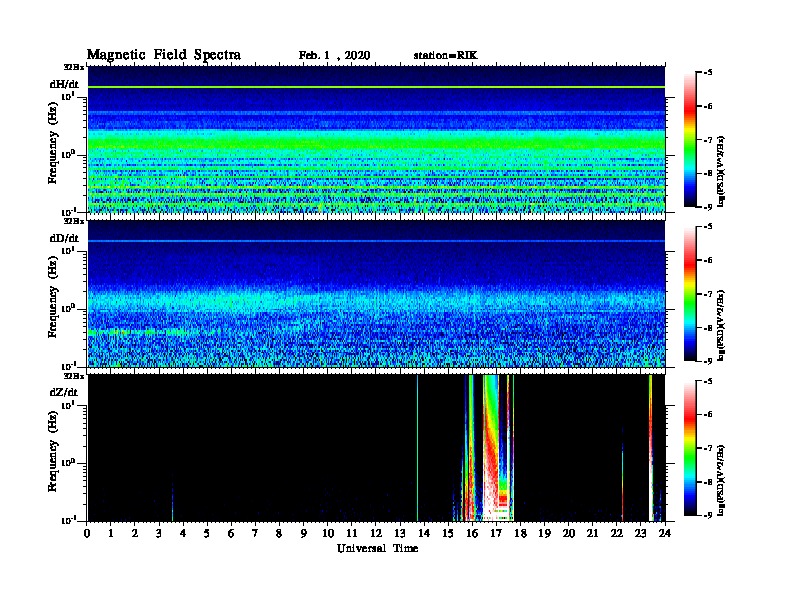Click the thin red spike near hour 22 in dZ/dt
The width and height of the screenshot is (792, 612).
pos(622,480)
